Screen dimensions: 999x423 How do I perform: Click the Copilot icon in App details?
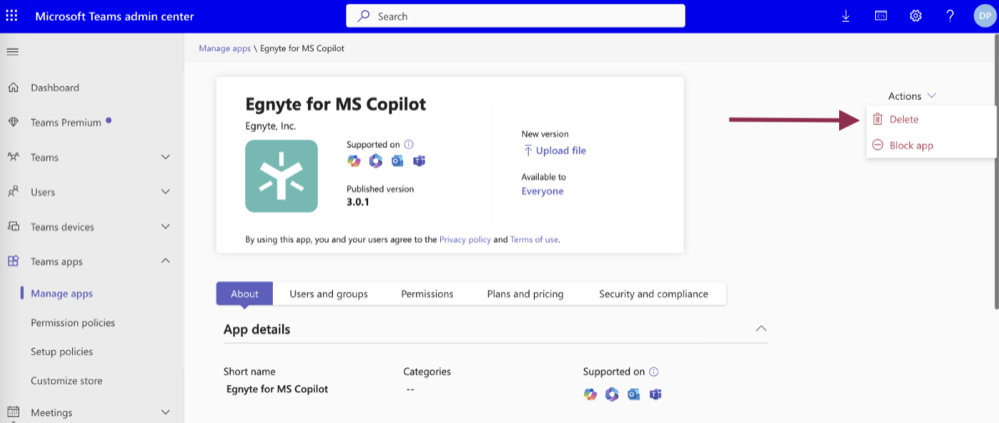click(590, 394)
